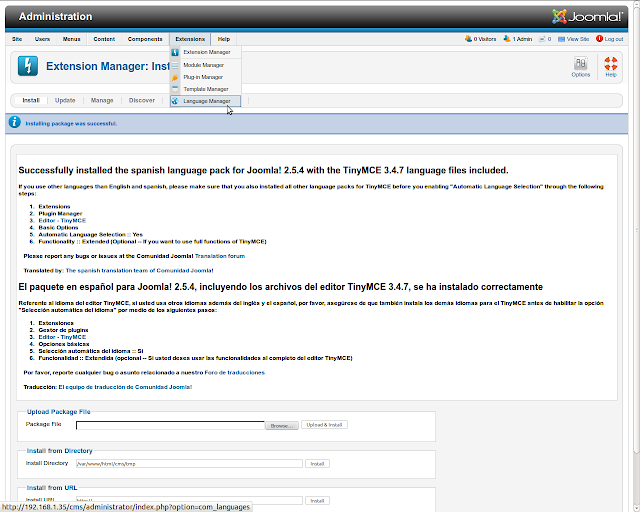This screenshot has height=512, width=640.
Task: Click the 'Basic Options' list item text
Action: pyautogui.click(x=58, y=227)
